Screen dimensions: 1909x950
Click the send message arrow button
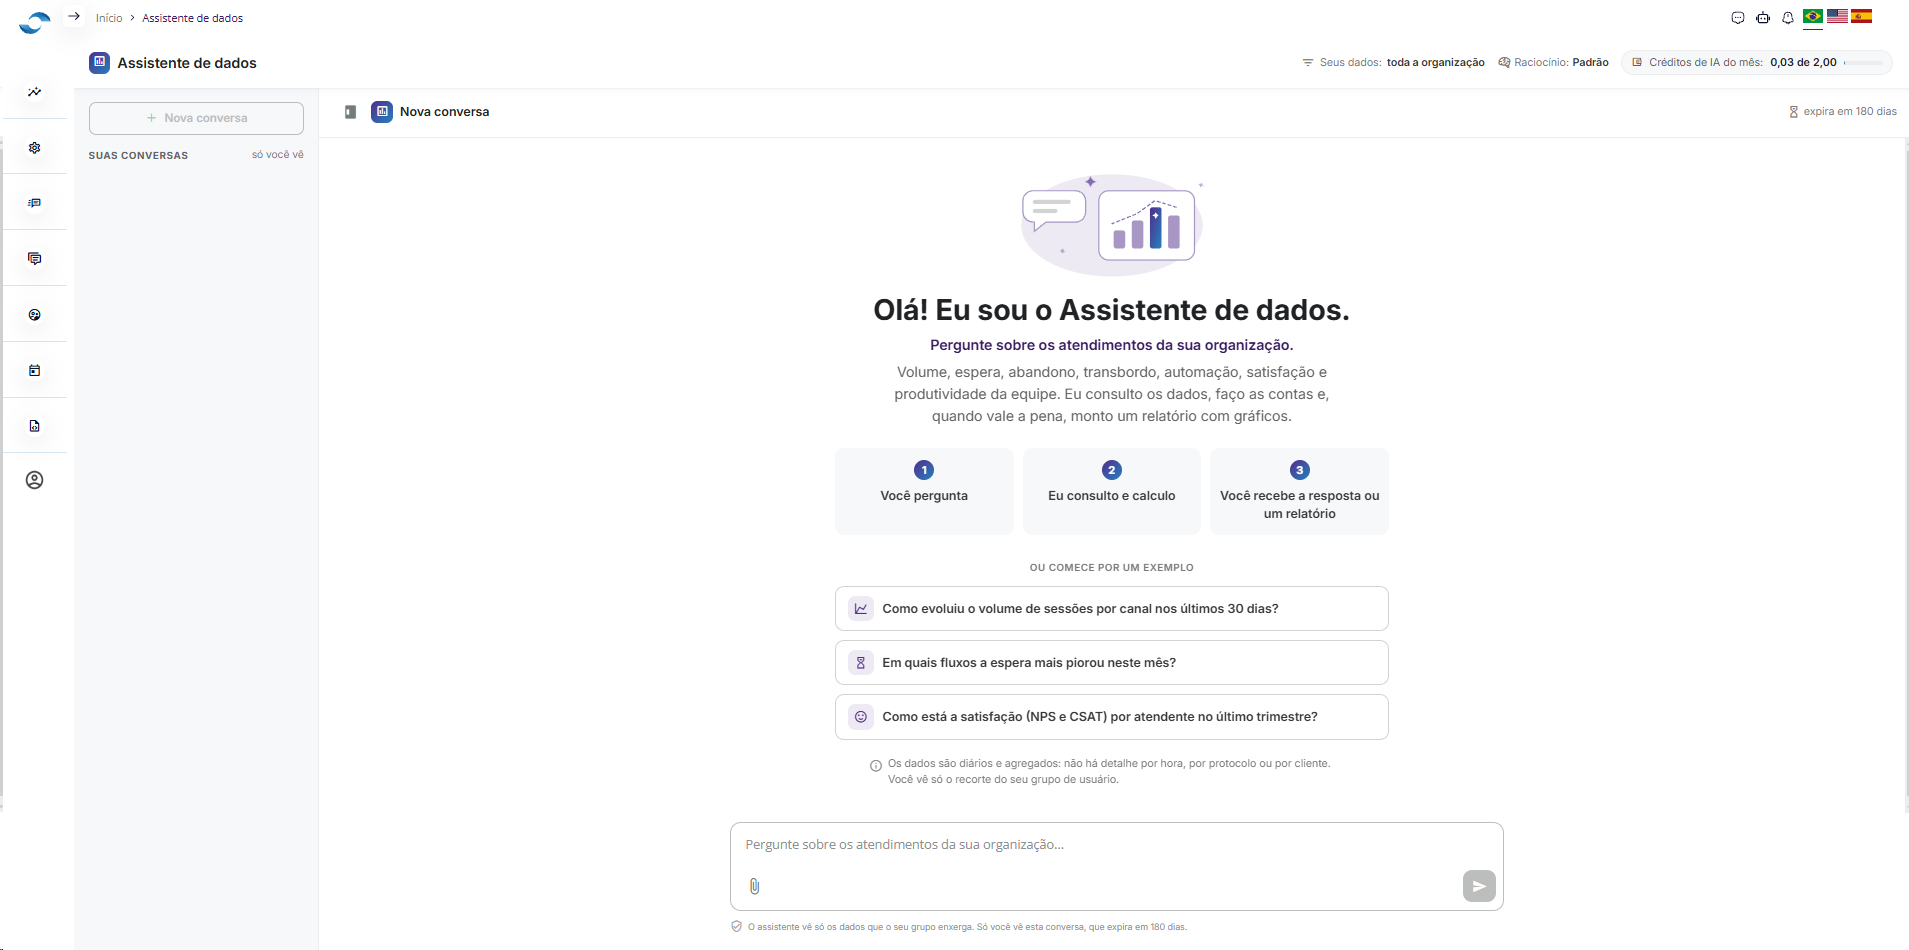click(1479, 886)
